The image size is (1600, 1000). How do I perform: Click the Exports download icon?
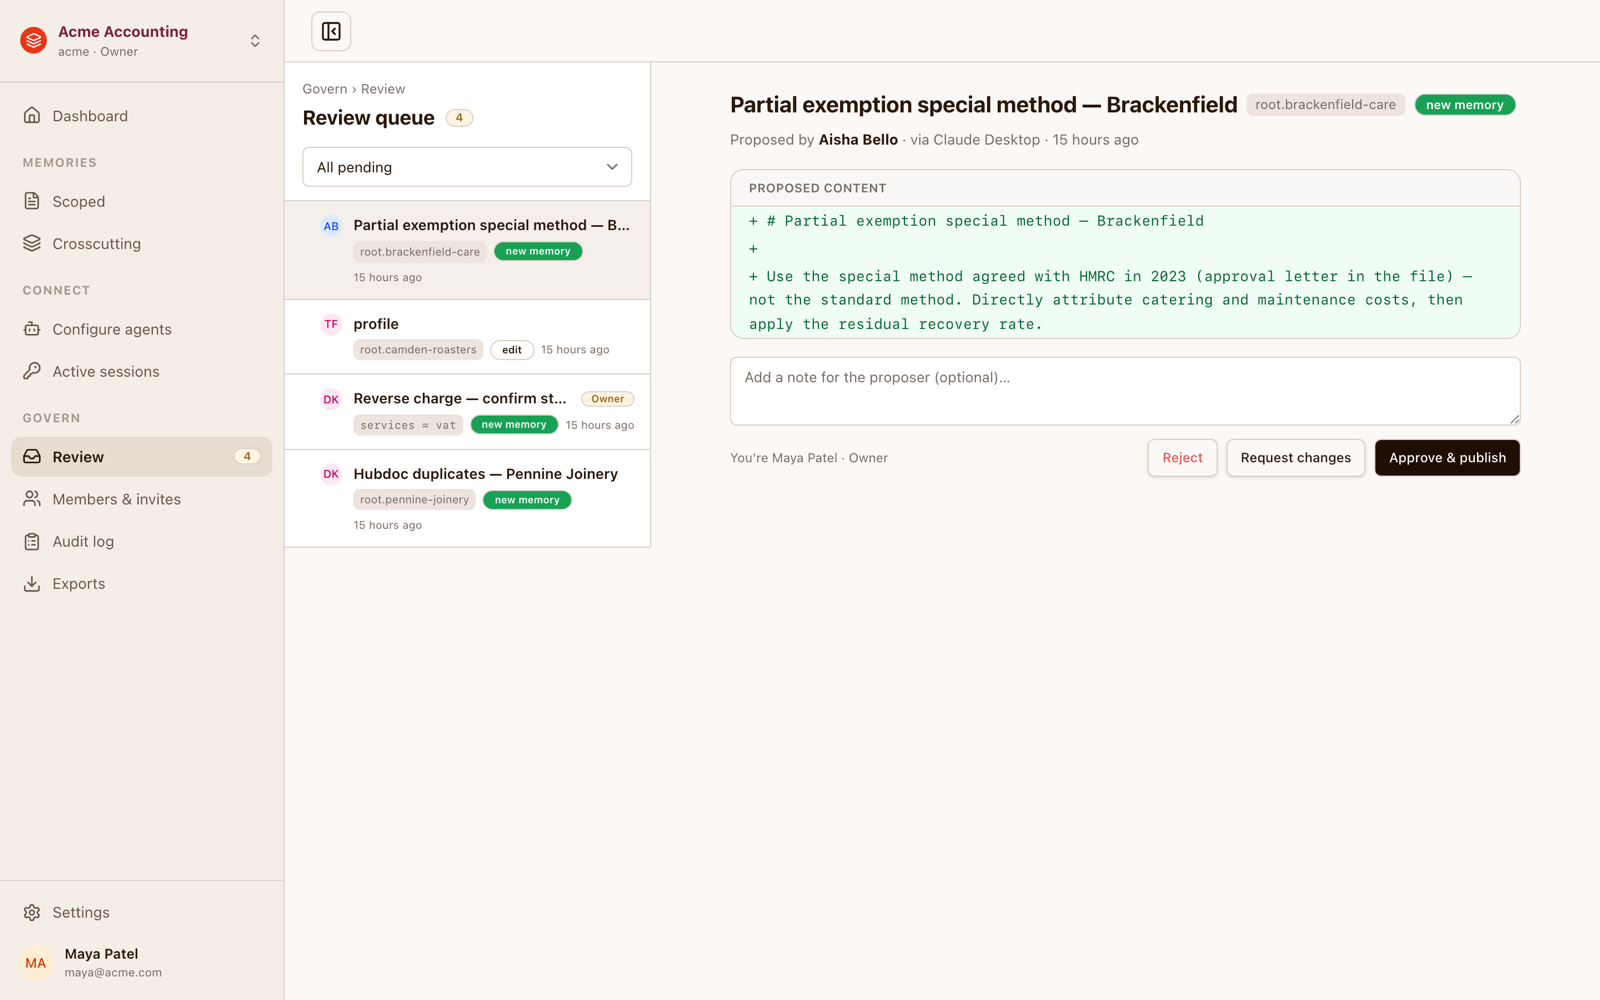pos(32,583)
